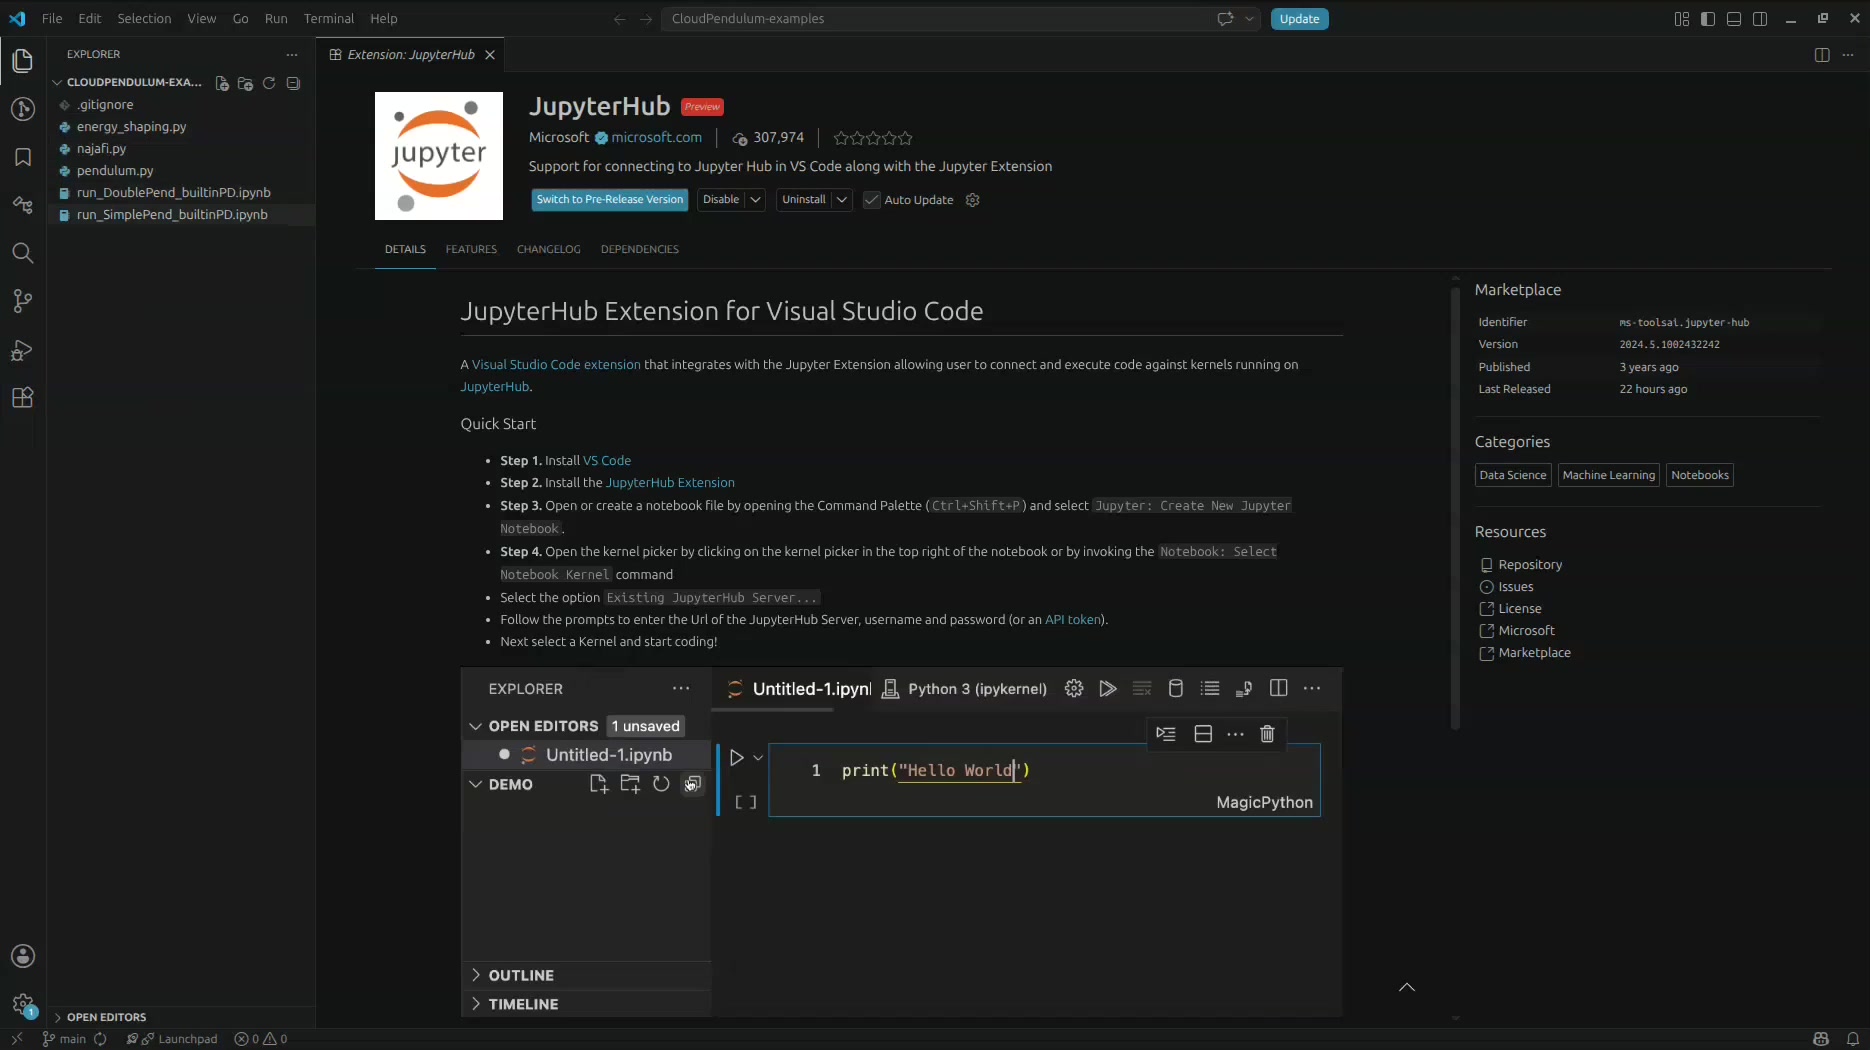Select the DETAILS tab
The image size is (1870, 1050).
click(x=405, y=249)
